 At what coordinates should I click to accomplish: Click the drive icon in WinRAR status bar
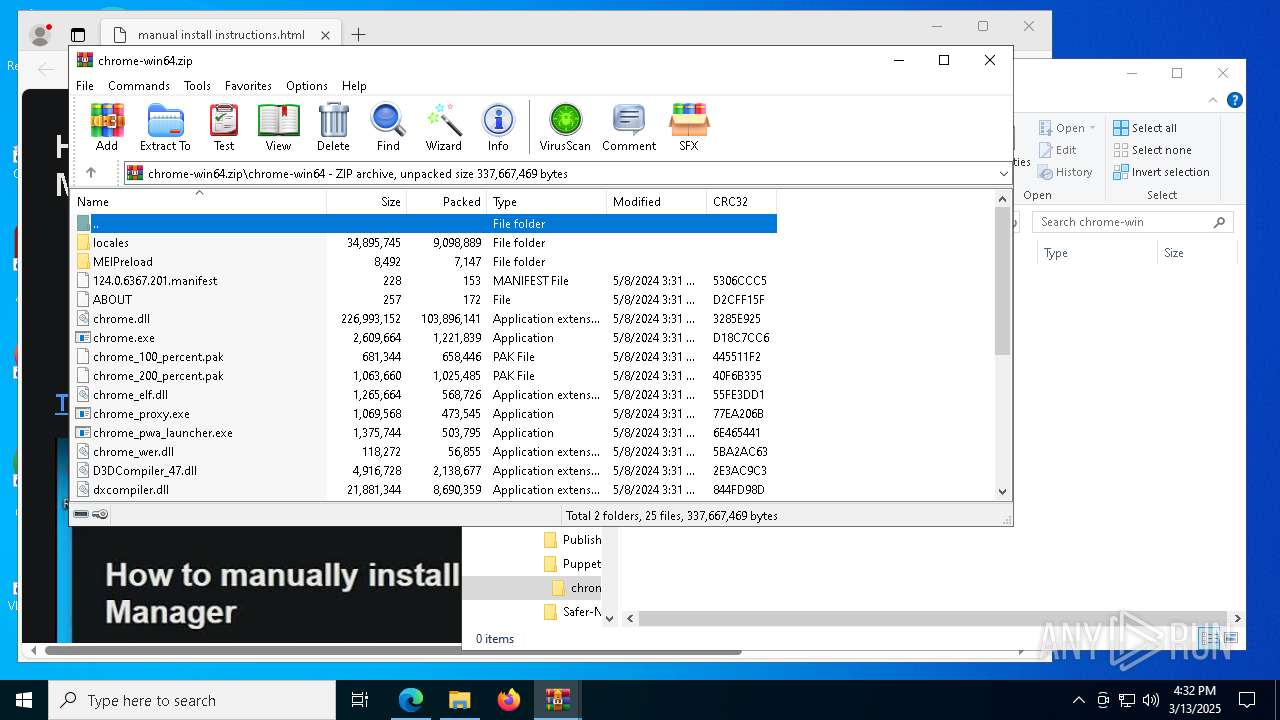(x=81, y=514)
